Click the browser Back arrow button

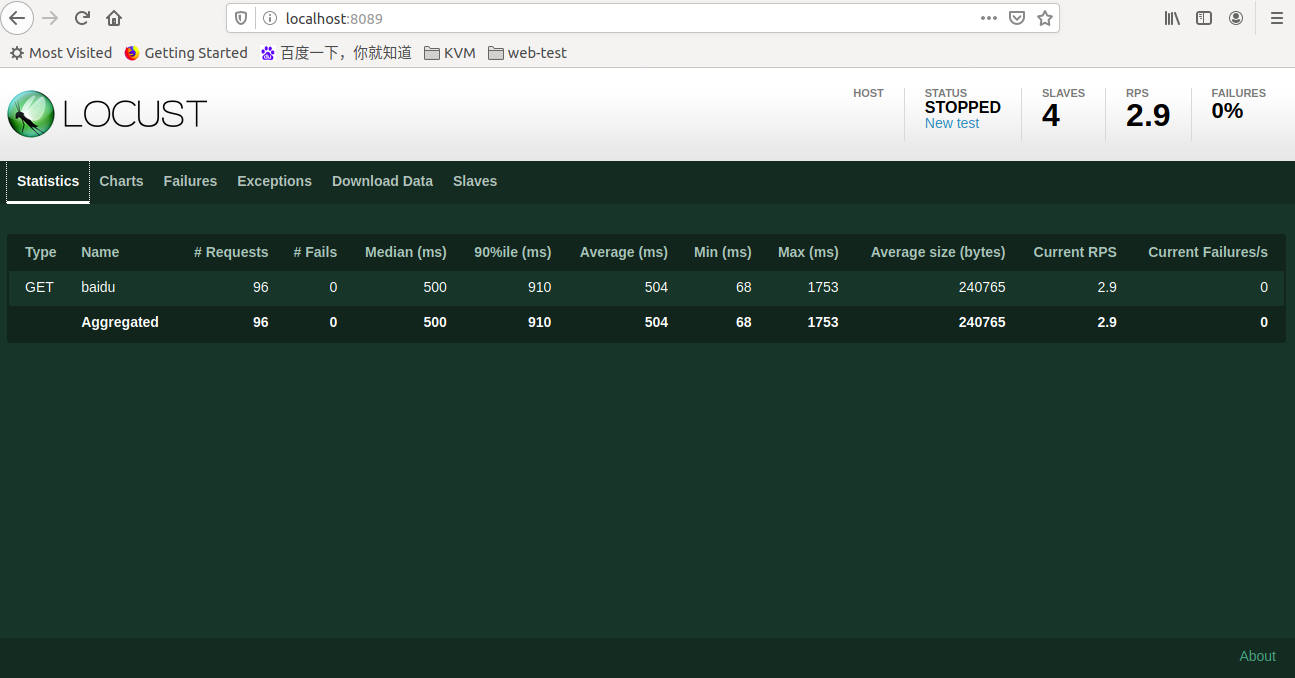tap(17, 18)
